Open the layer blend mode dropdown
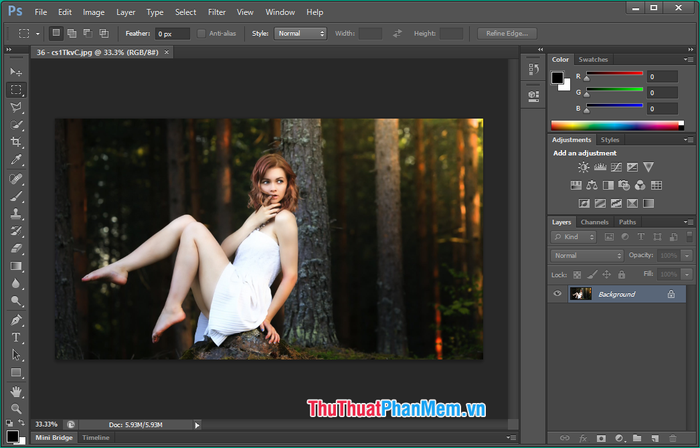Screen dimensions: 700x448 pyautogui.click(x=588, y=256)
